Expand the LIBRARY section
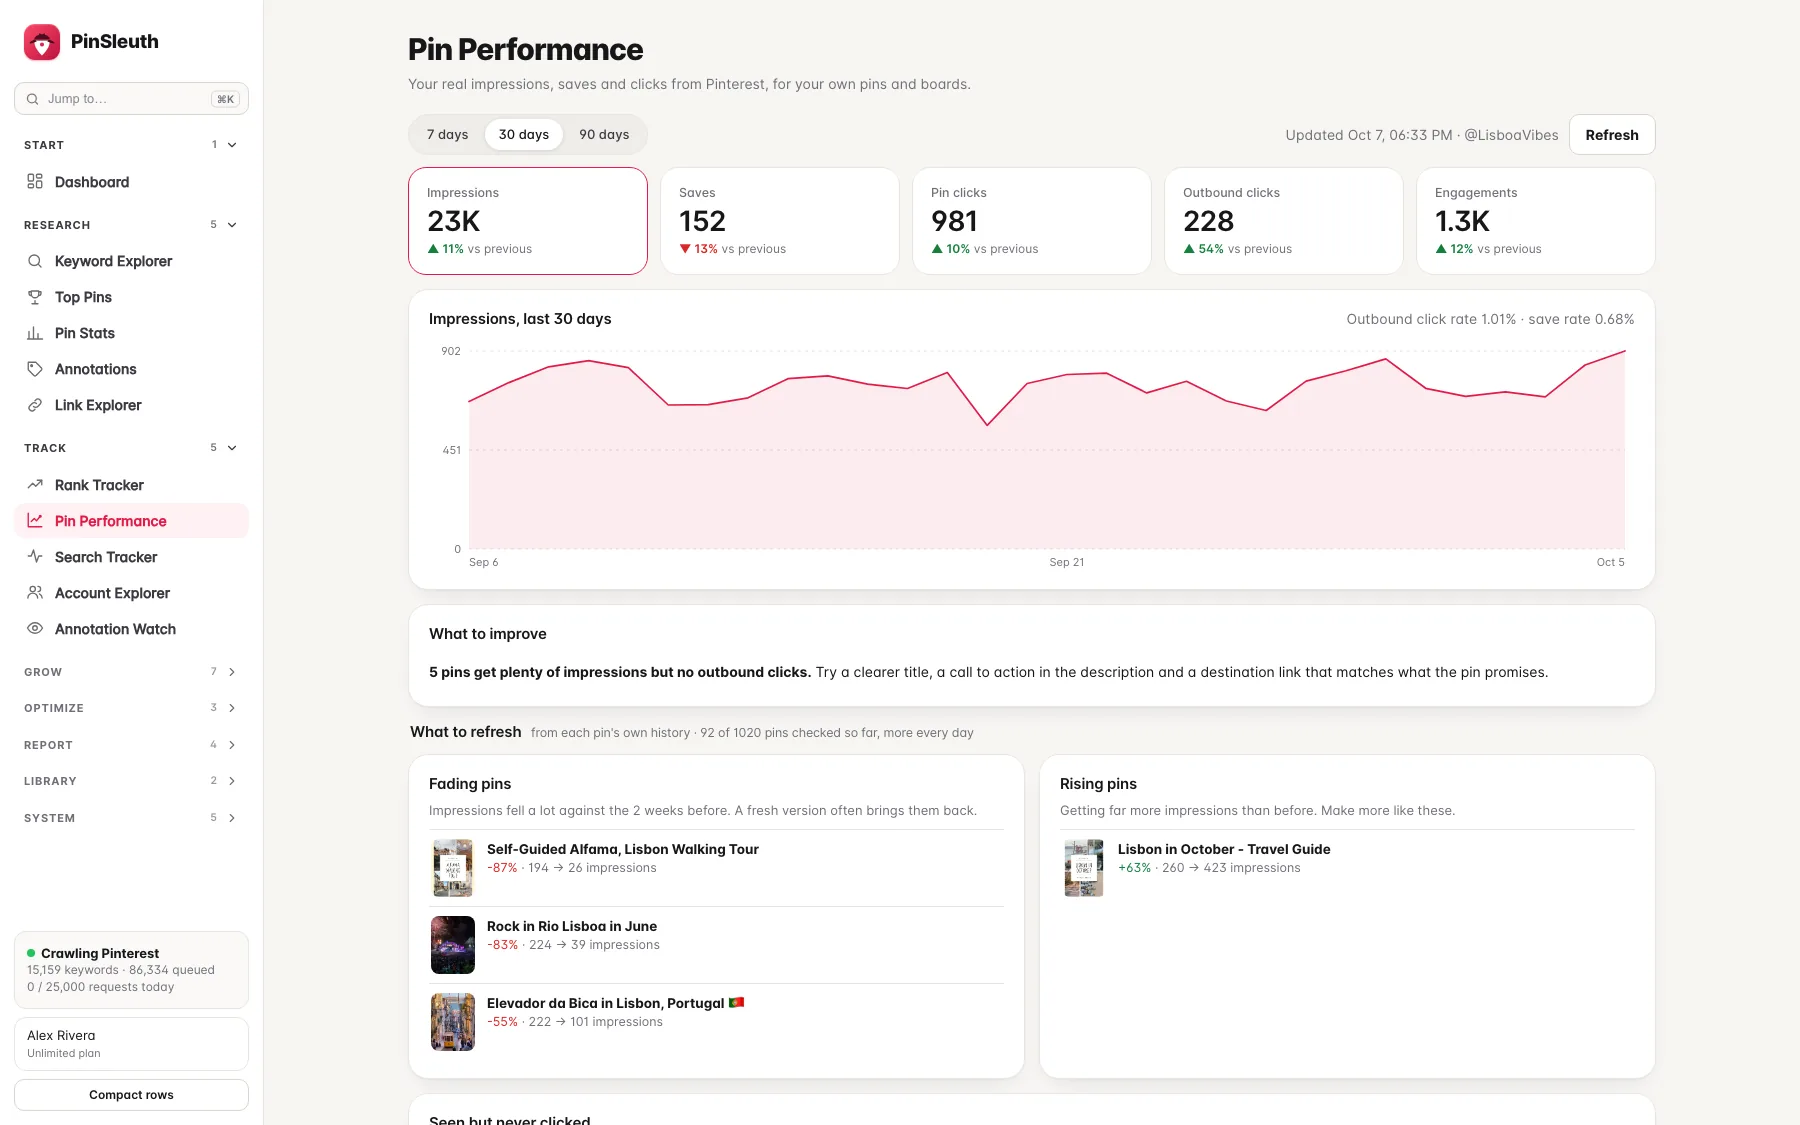The width and height of the screenshot is (1800, 1125). point(131,781)
